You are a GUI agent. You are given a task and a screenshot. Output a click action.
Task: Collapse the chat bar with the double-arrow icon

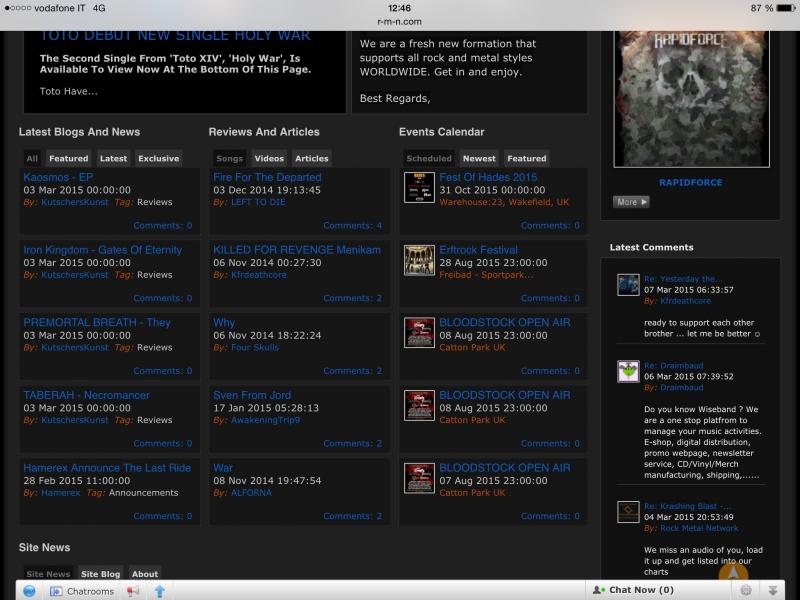click(x=772, y=591)
